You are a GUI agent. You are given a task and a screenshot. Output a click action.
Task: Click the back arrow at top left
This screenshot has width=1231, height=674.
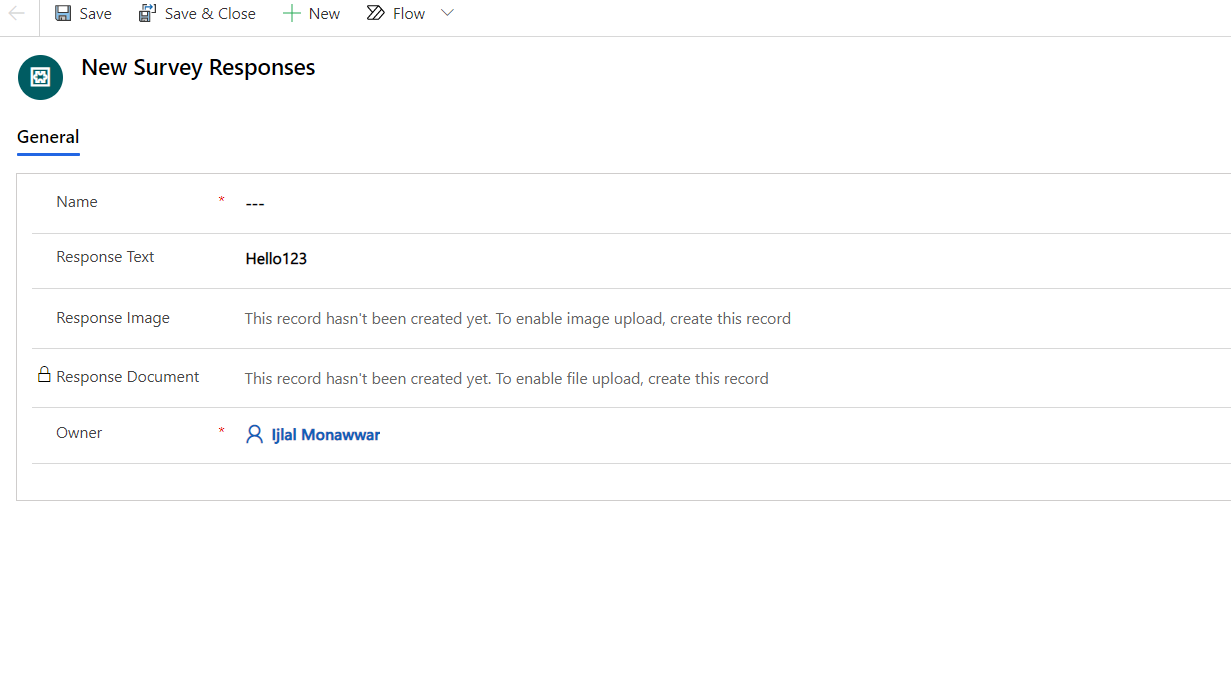pyautogui.click(x=14, y=12)
